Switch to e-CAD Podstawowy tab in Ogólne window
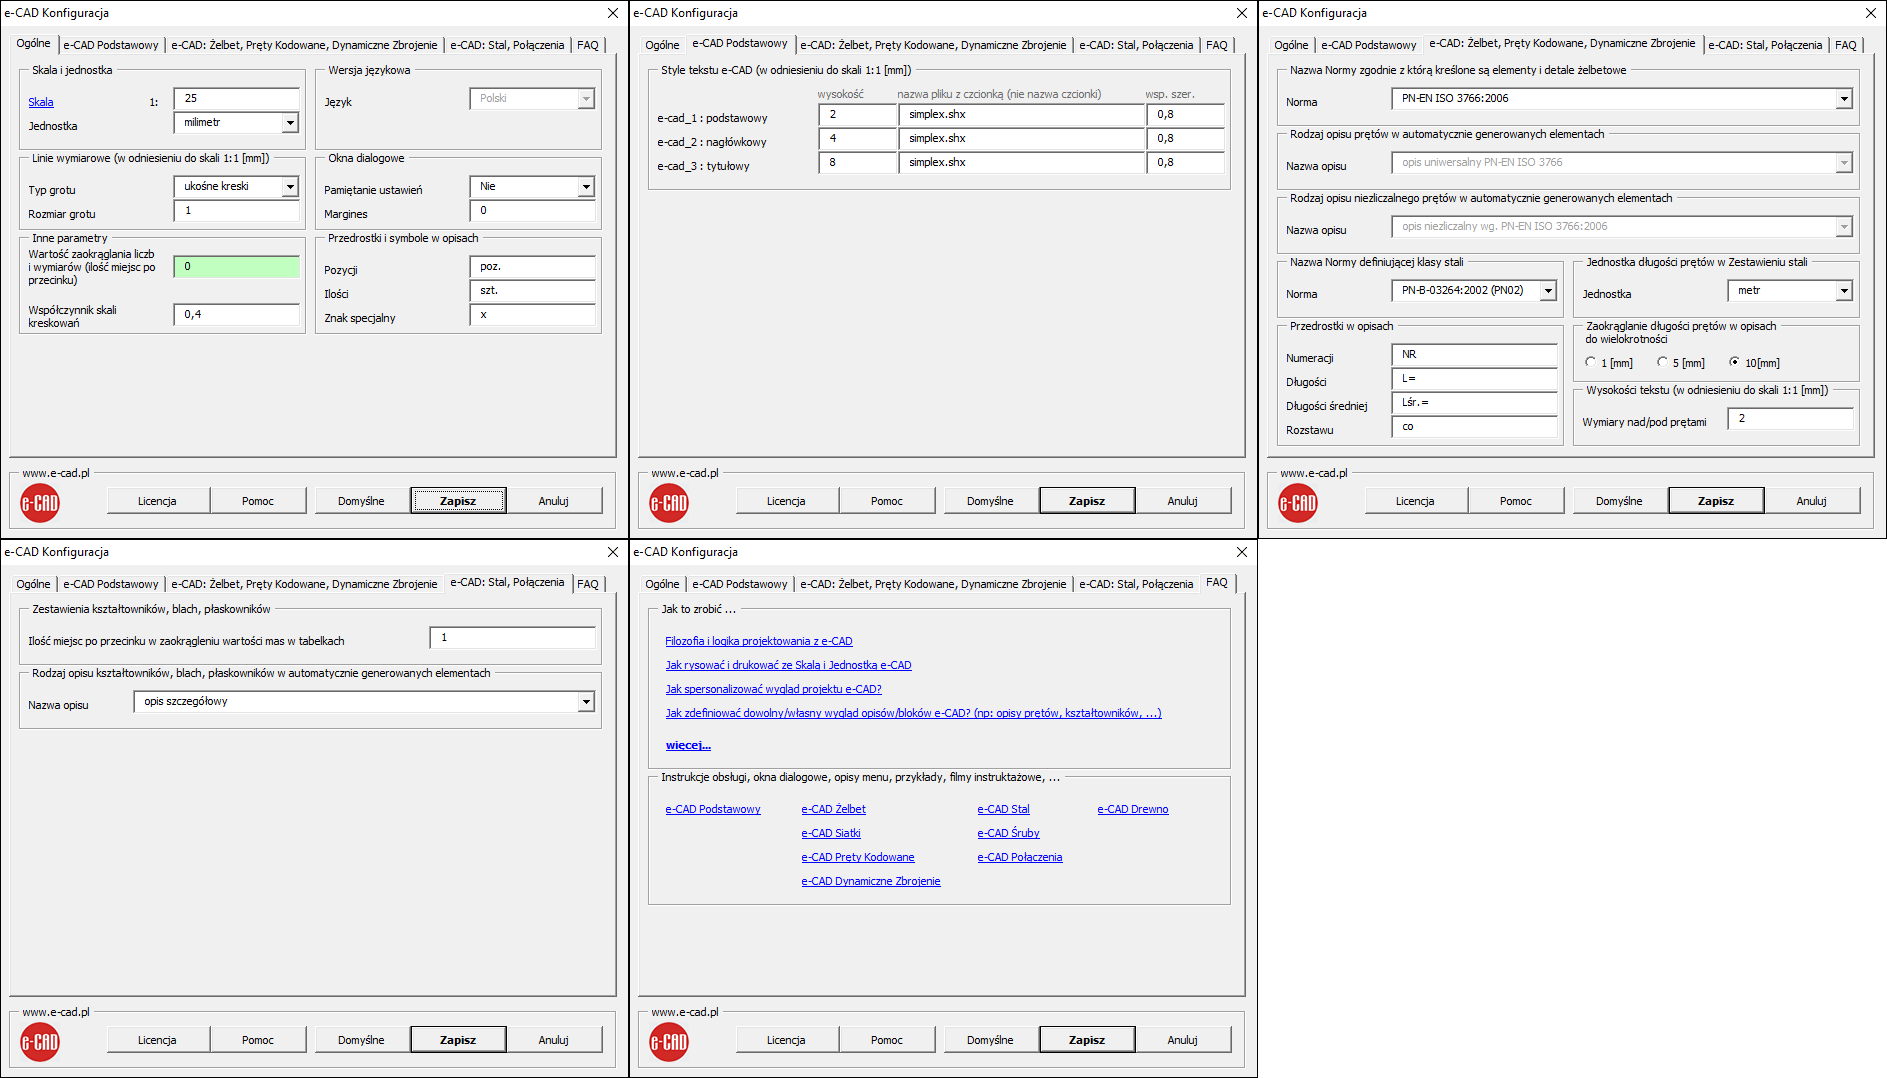The width and height of the screenshot is (1887, 1078). (111, 45)
